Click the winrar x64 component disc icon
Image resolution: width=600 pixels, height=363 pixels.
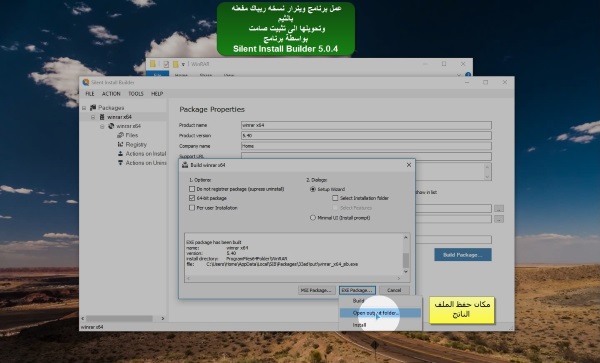pos(111,126)
